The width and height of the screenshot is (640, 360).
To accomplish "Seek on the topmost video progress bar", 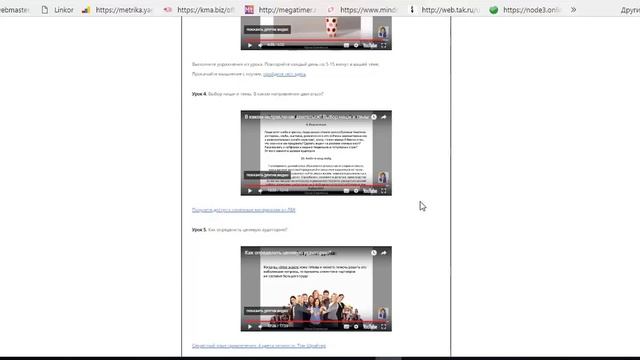I will (x=316, y=40).
